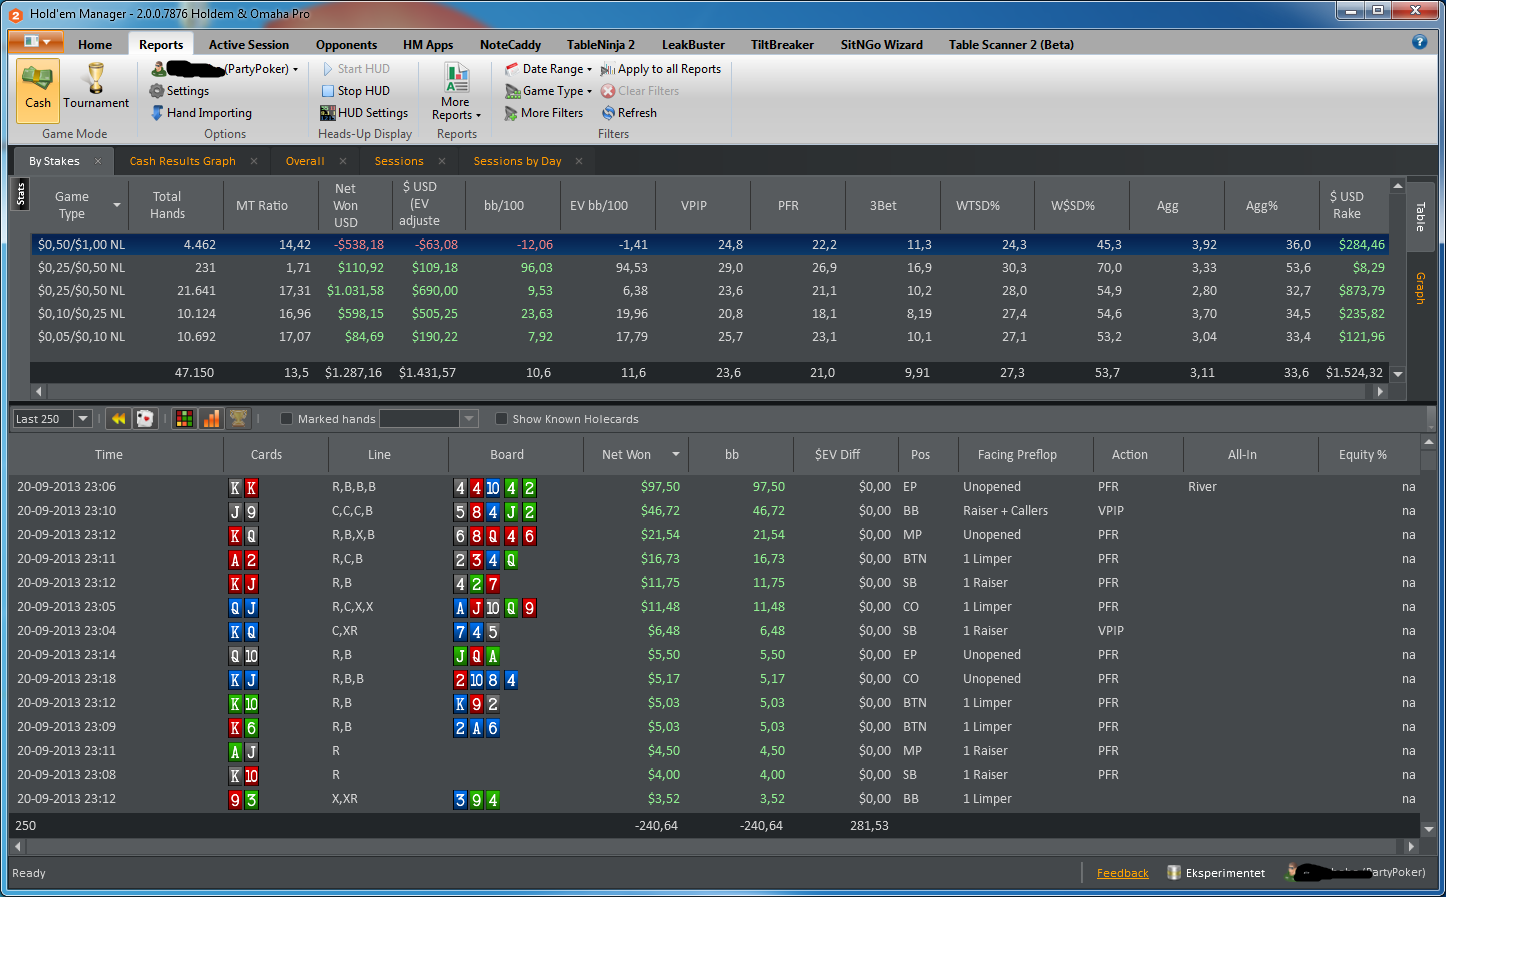Image resolution: width=1536 pixels, height=960 pixels.
Task: Open More Filters
Action: (544, 113)
